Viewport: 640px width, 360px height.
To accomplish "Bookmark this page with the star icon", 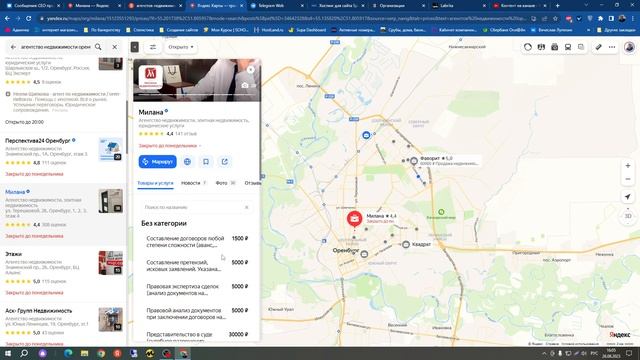I will coord(555,18).
